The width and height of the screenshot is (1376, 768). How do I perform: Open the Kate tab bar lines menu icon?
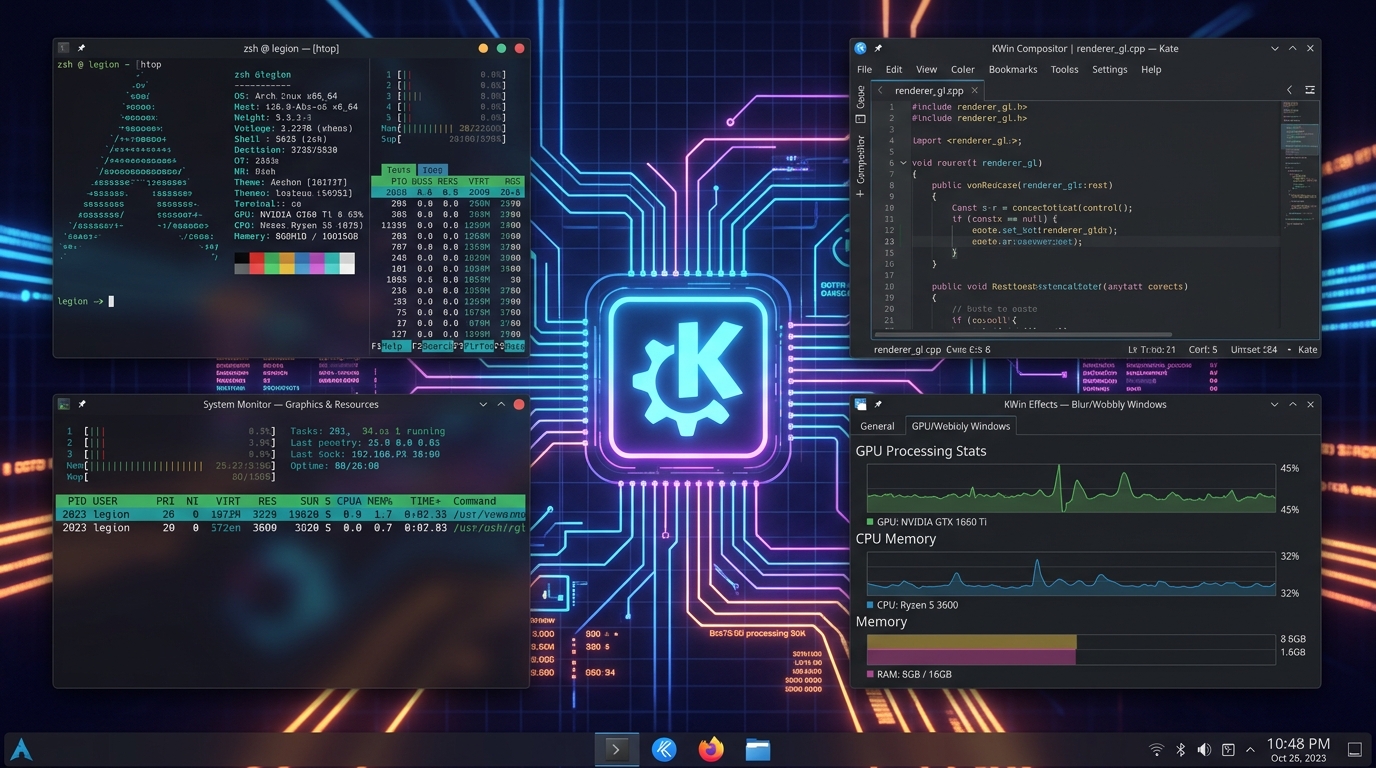click(x=1310, y=90)
